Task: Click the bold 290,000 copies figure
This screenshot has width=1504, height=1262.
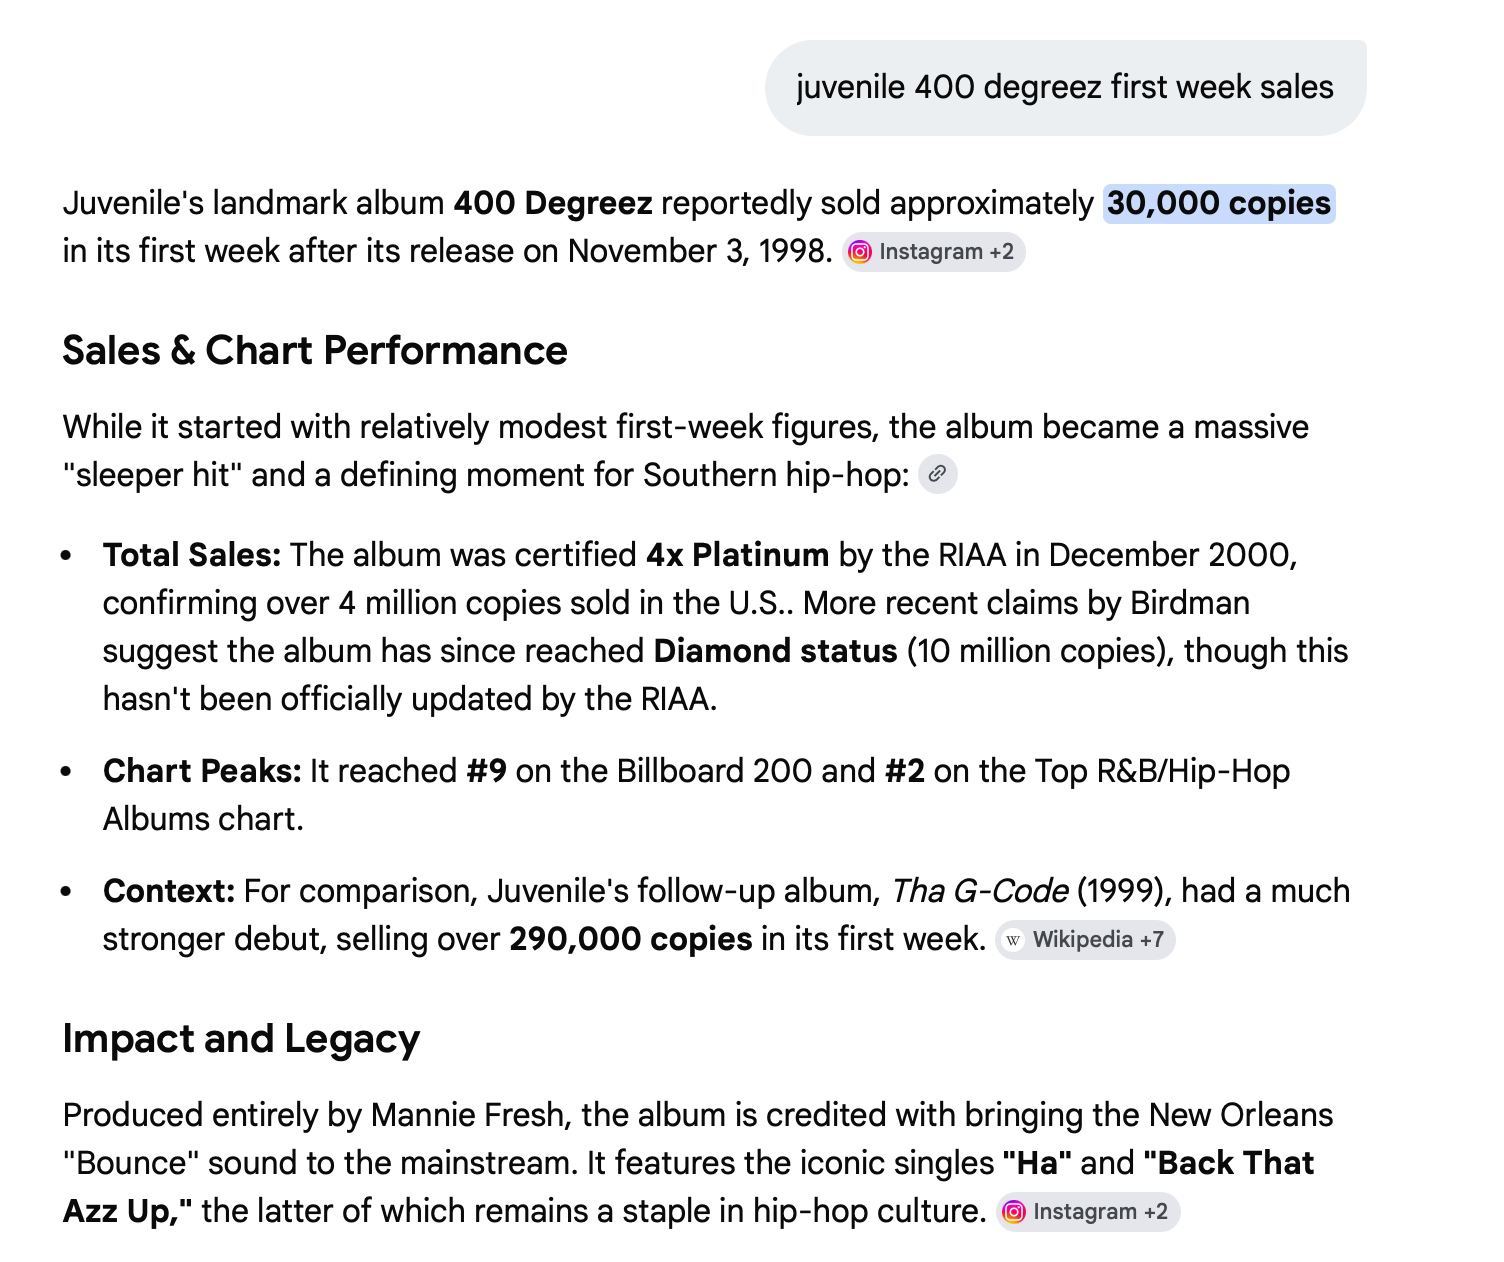Action: coord(631,939)
